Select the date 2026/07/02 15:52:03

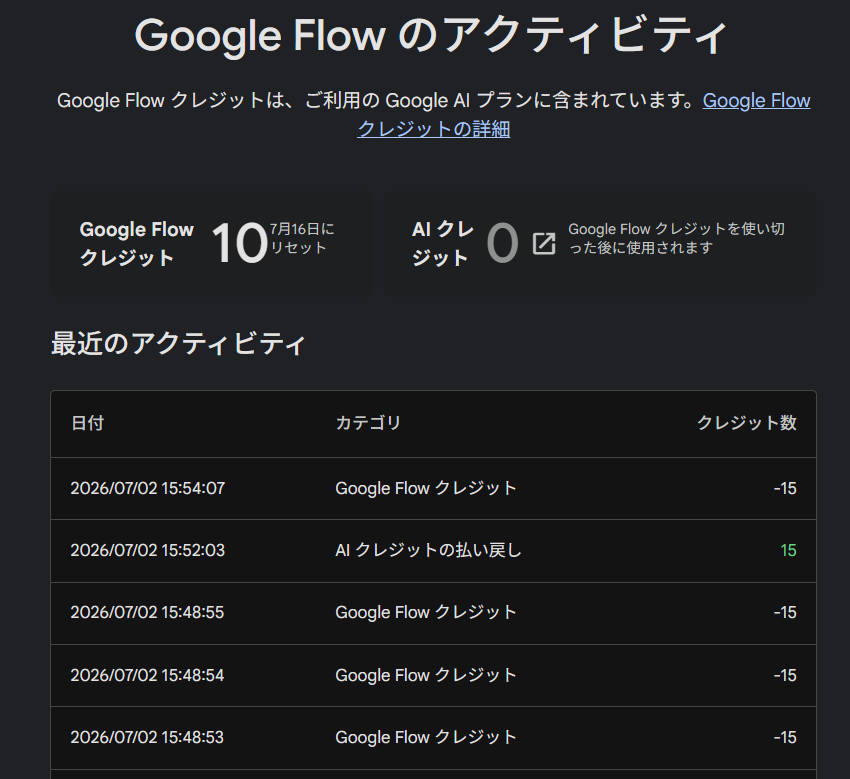point(147,551)
